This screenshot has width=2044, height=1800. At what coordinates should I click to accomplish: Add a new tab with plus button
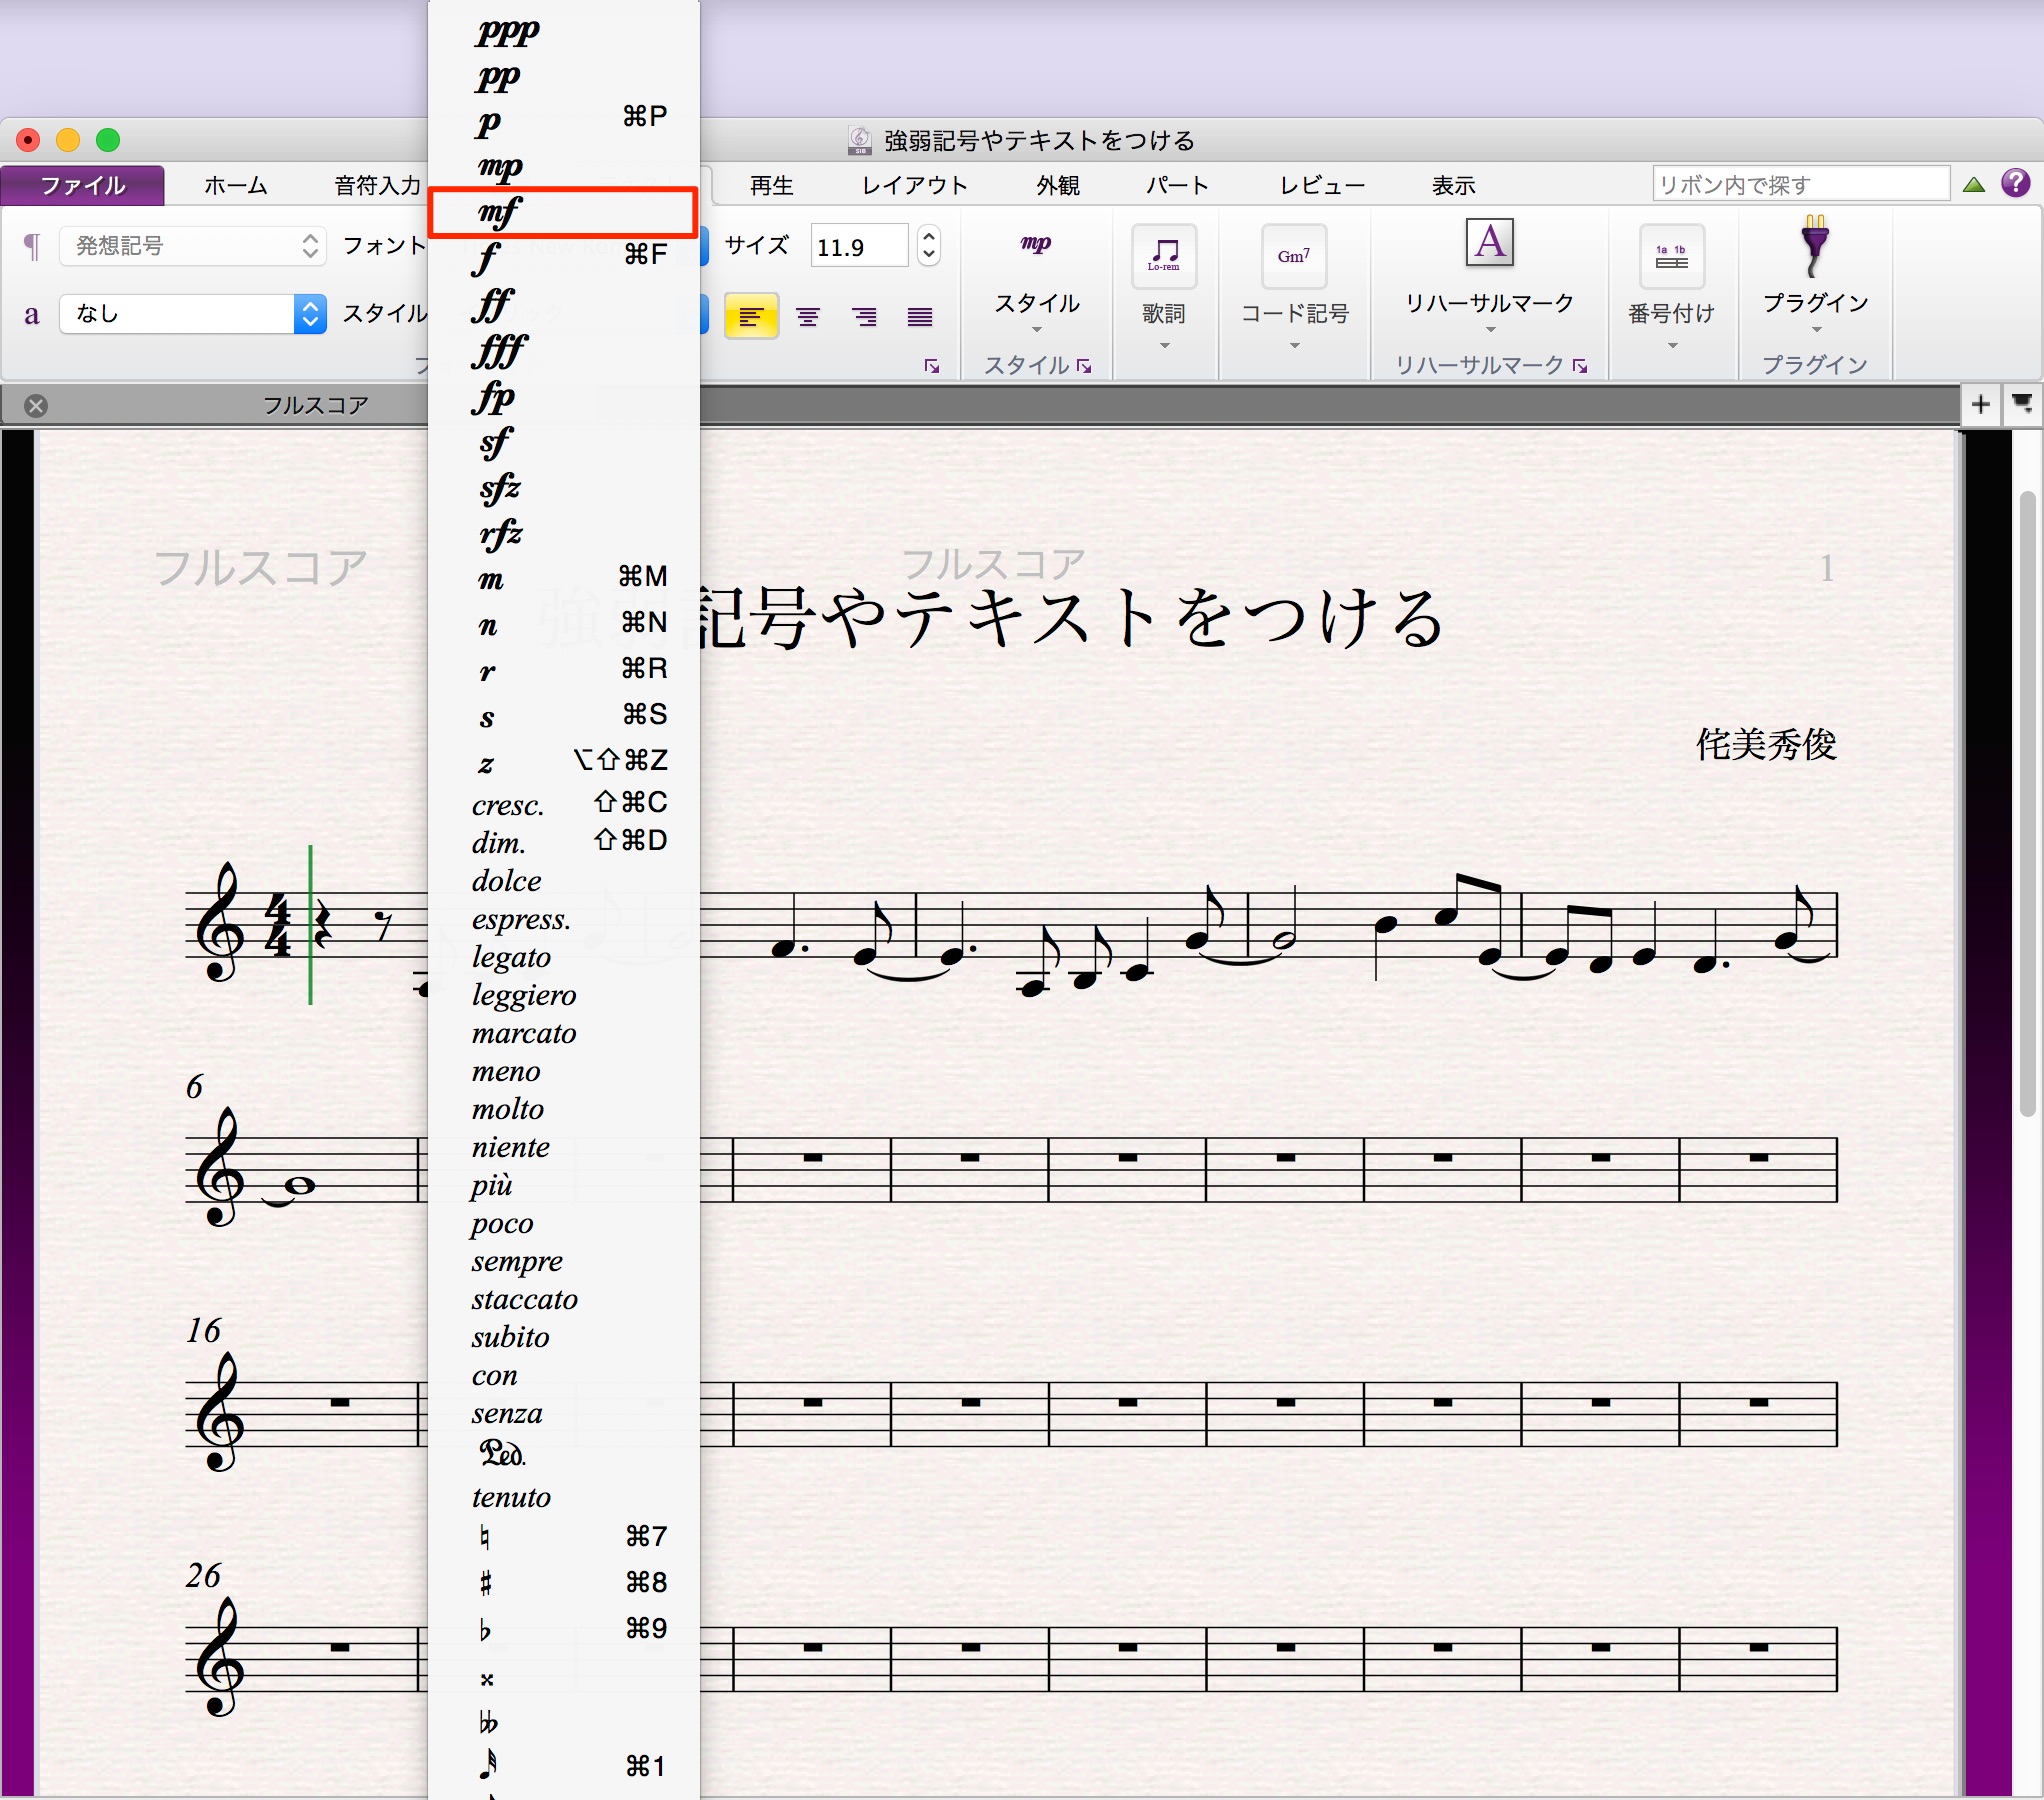click(x=1980, y=404)
